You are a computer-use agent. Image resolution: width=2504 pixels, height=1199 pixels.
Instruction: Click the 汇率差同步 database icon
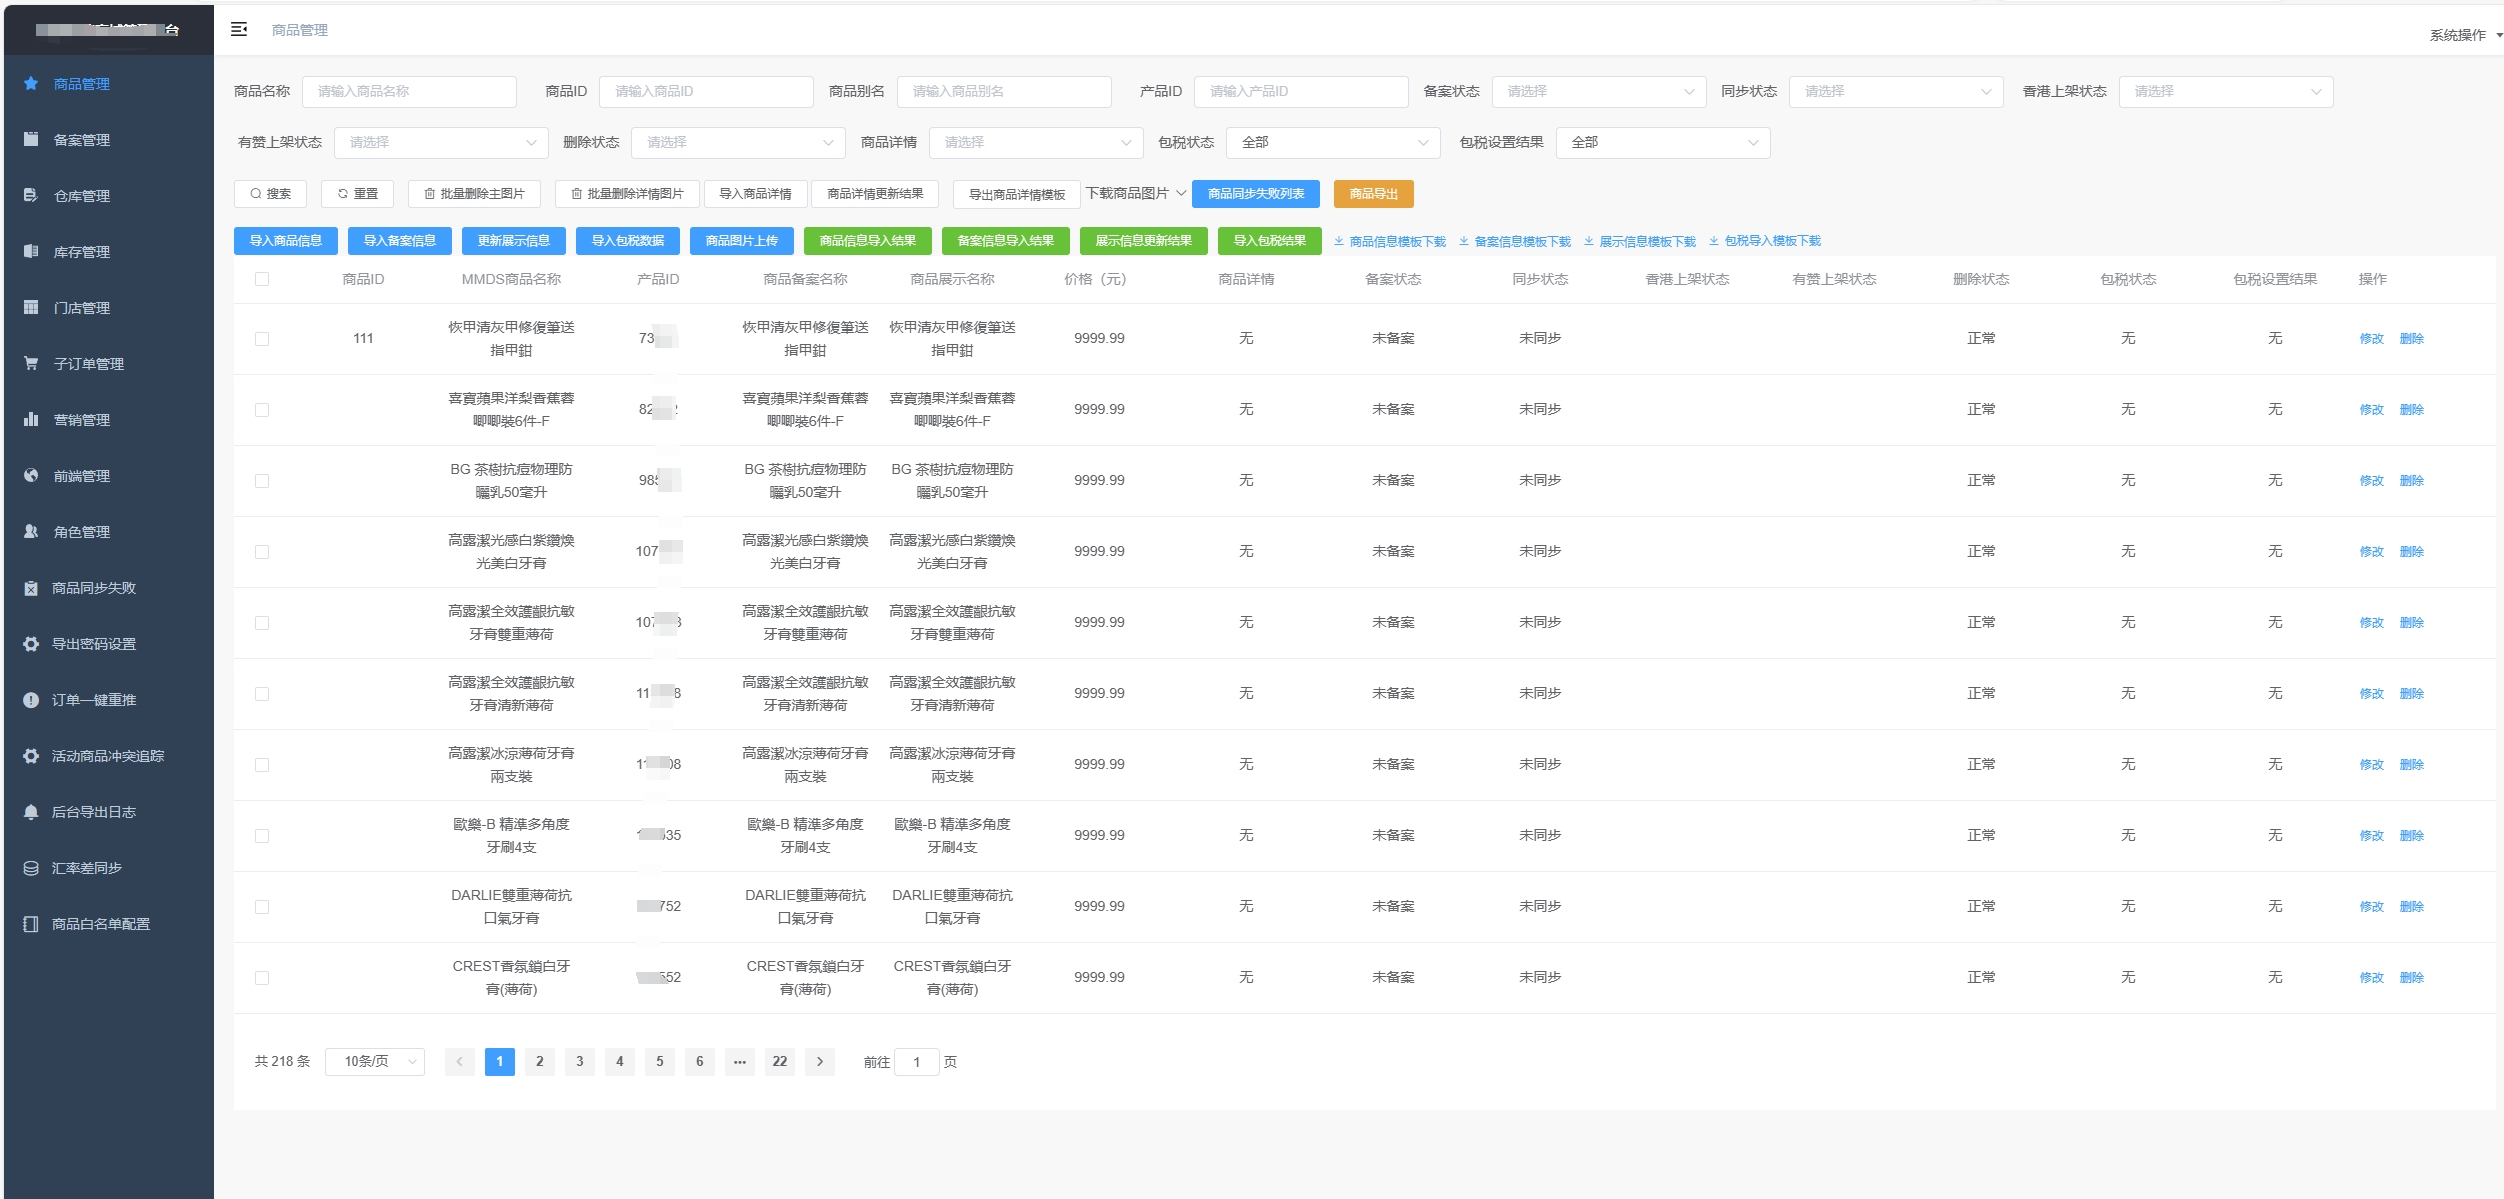point(31,868)
